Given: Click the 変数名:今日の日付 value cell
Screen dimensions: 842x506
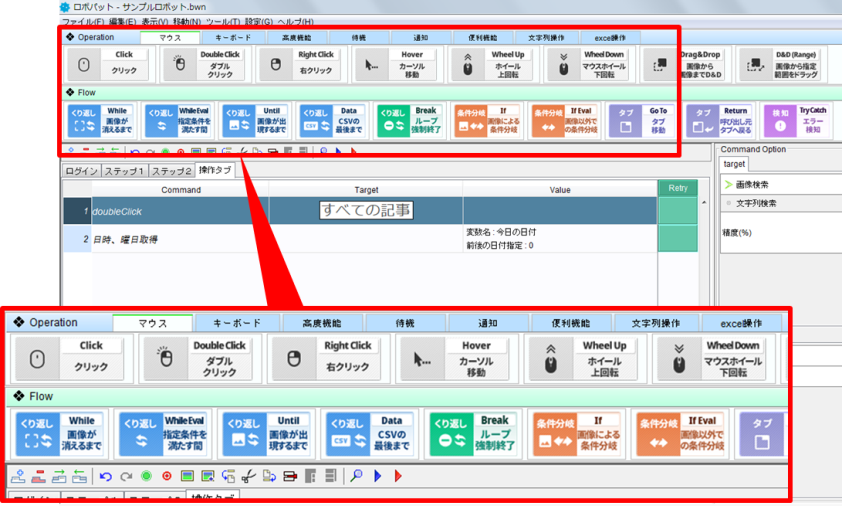Looking at the screenshot, I should [x=560, y=239].
